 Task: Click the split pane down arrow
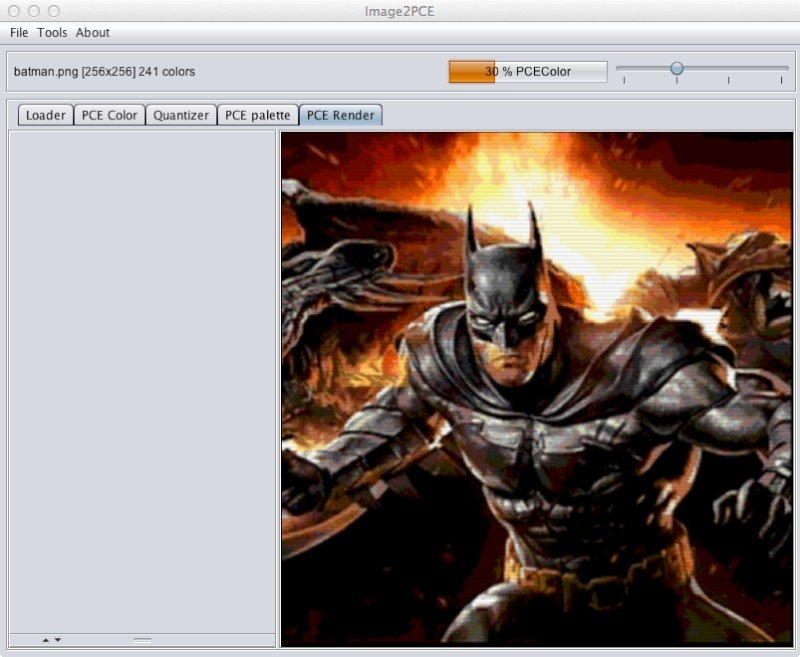pos(58,640)
